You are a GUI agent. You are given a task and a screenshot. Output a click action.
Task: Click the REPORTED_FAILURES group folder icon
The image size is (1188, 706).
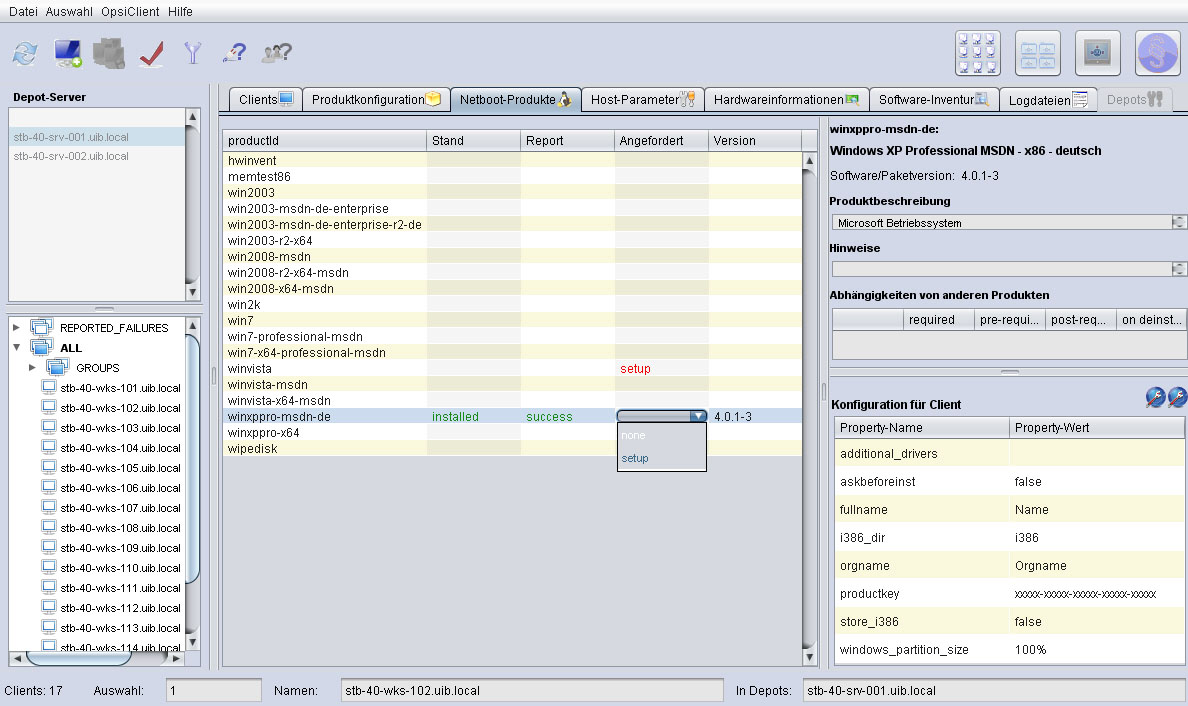click(41, 327)
